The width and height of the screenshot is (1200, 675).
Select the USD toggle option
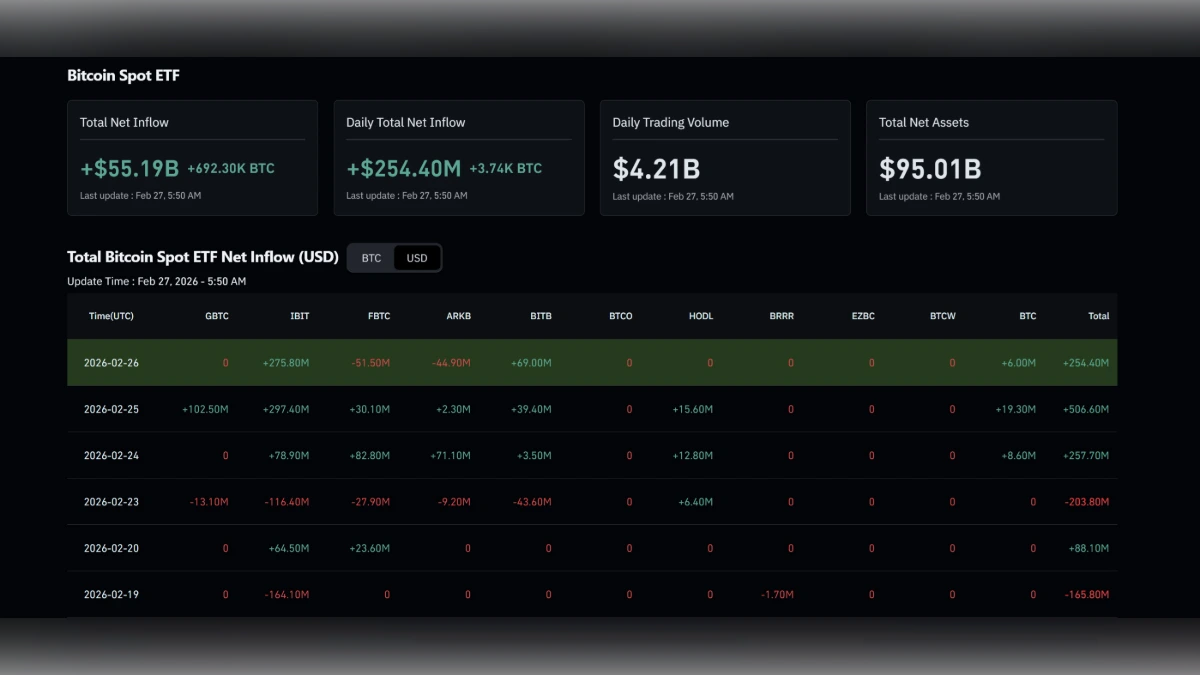[416, 257]
